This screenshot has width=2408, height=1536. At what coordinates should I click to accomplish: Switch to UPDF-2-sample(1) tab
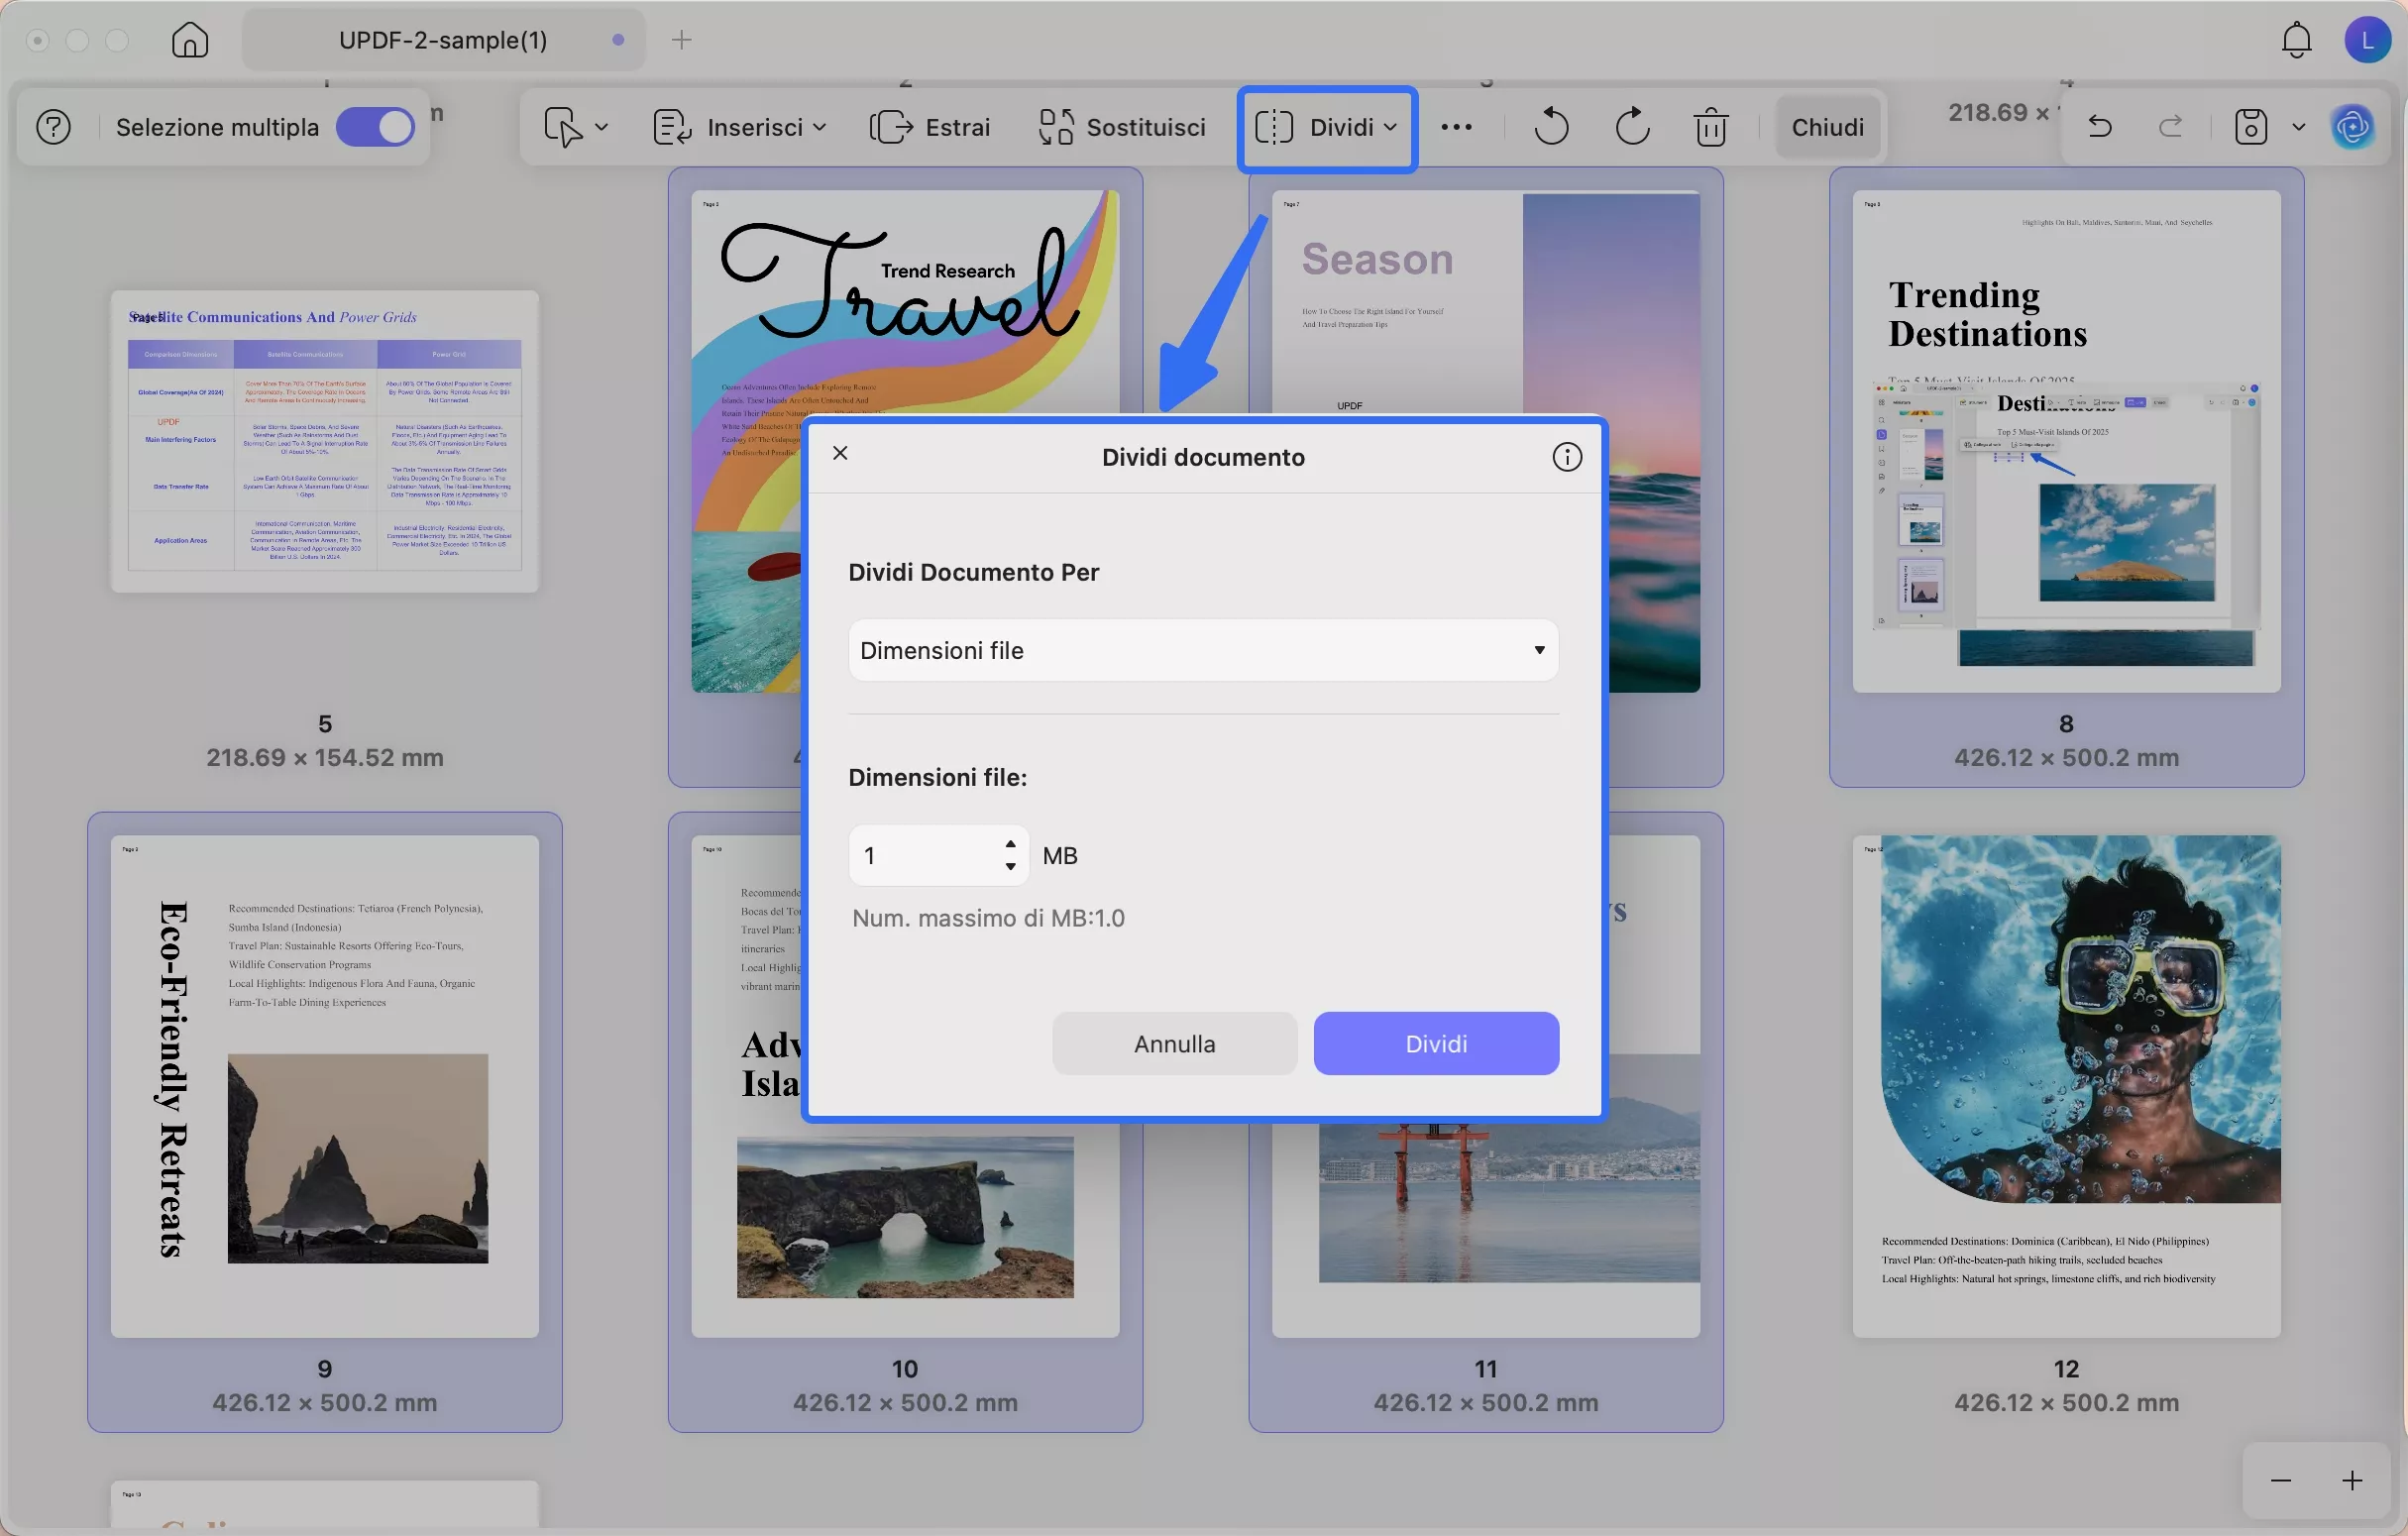click(x=443, y=40)
